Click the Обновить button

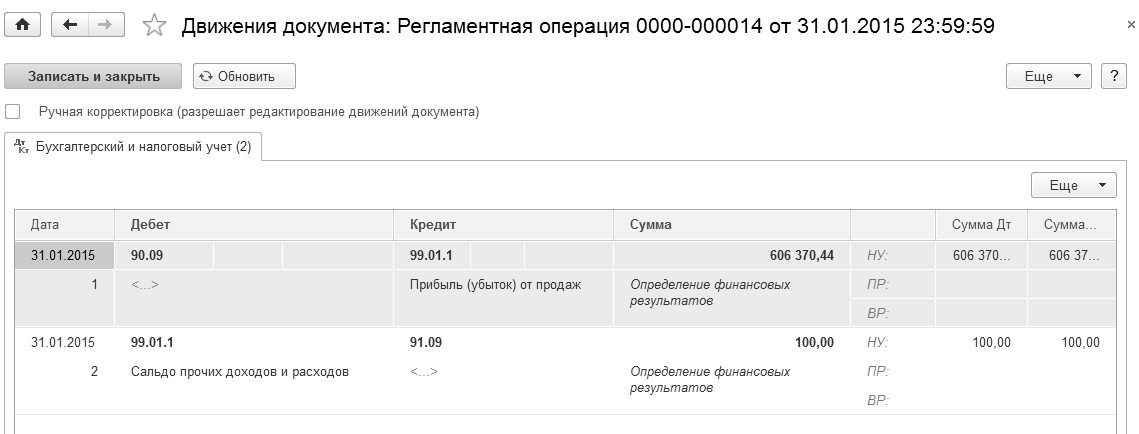coord(244,76)
